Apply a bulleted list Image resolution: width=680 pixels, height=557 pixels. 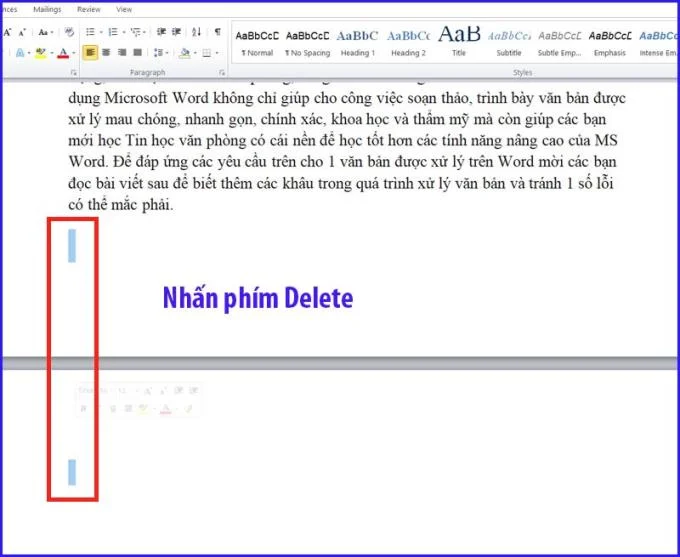[90, 32]
